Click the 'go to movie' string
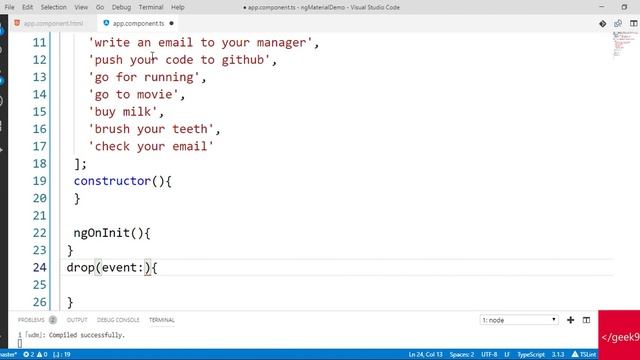Viewport: 640px width, 360px height. click(133, 94)
